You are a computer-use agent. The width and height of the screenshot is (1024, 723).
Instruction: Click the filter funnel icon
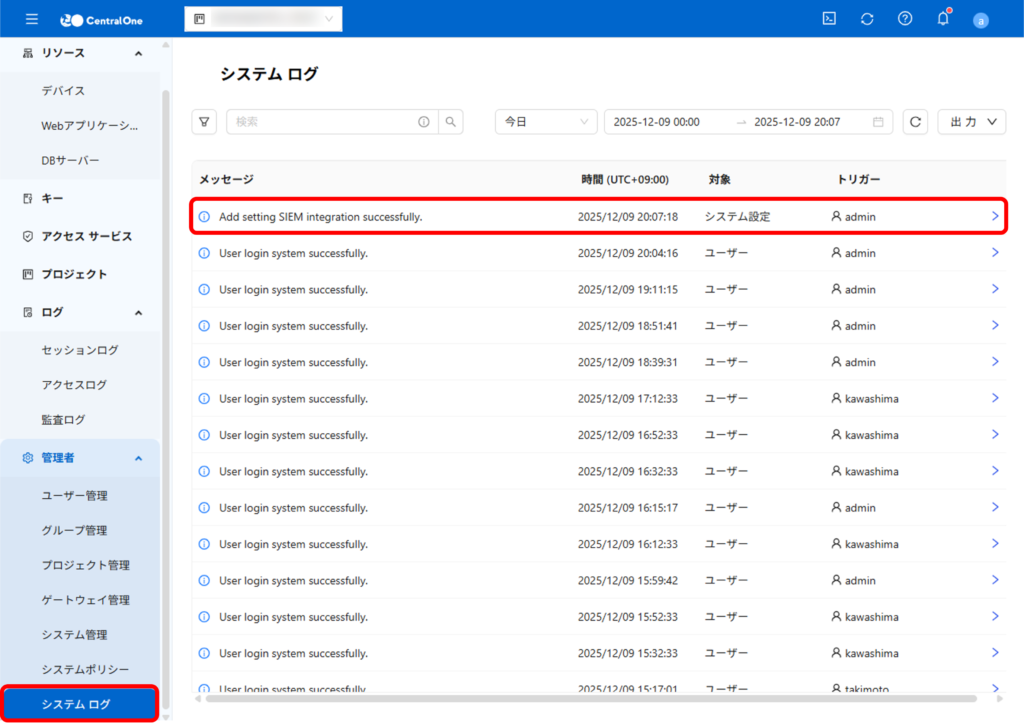(x=204, y=122)
